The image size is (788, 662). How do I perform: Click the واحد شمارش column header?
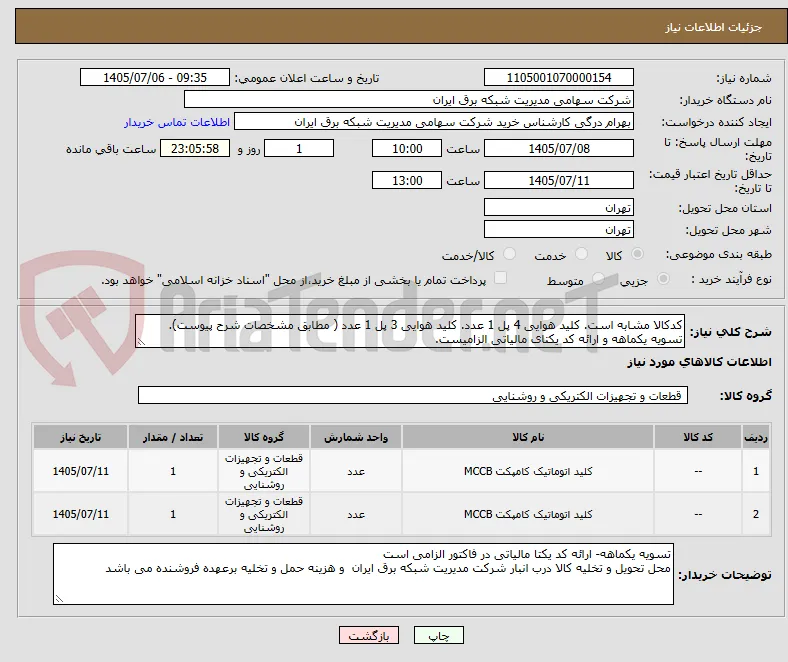[x=356, y=437]
